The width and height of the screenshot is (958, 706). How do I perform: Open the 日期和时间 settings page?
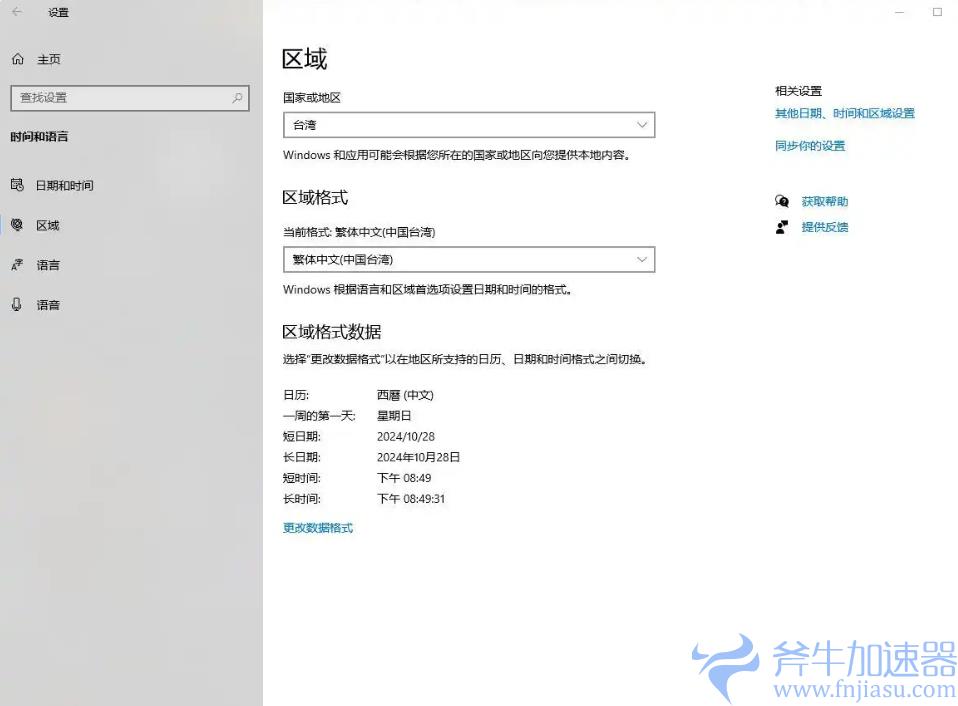[64, 186]
